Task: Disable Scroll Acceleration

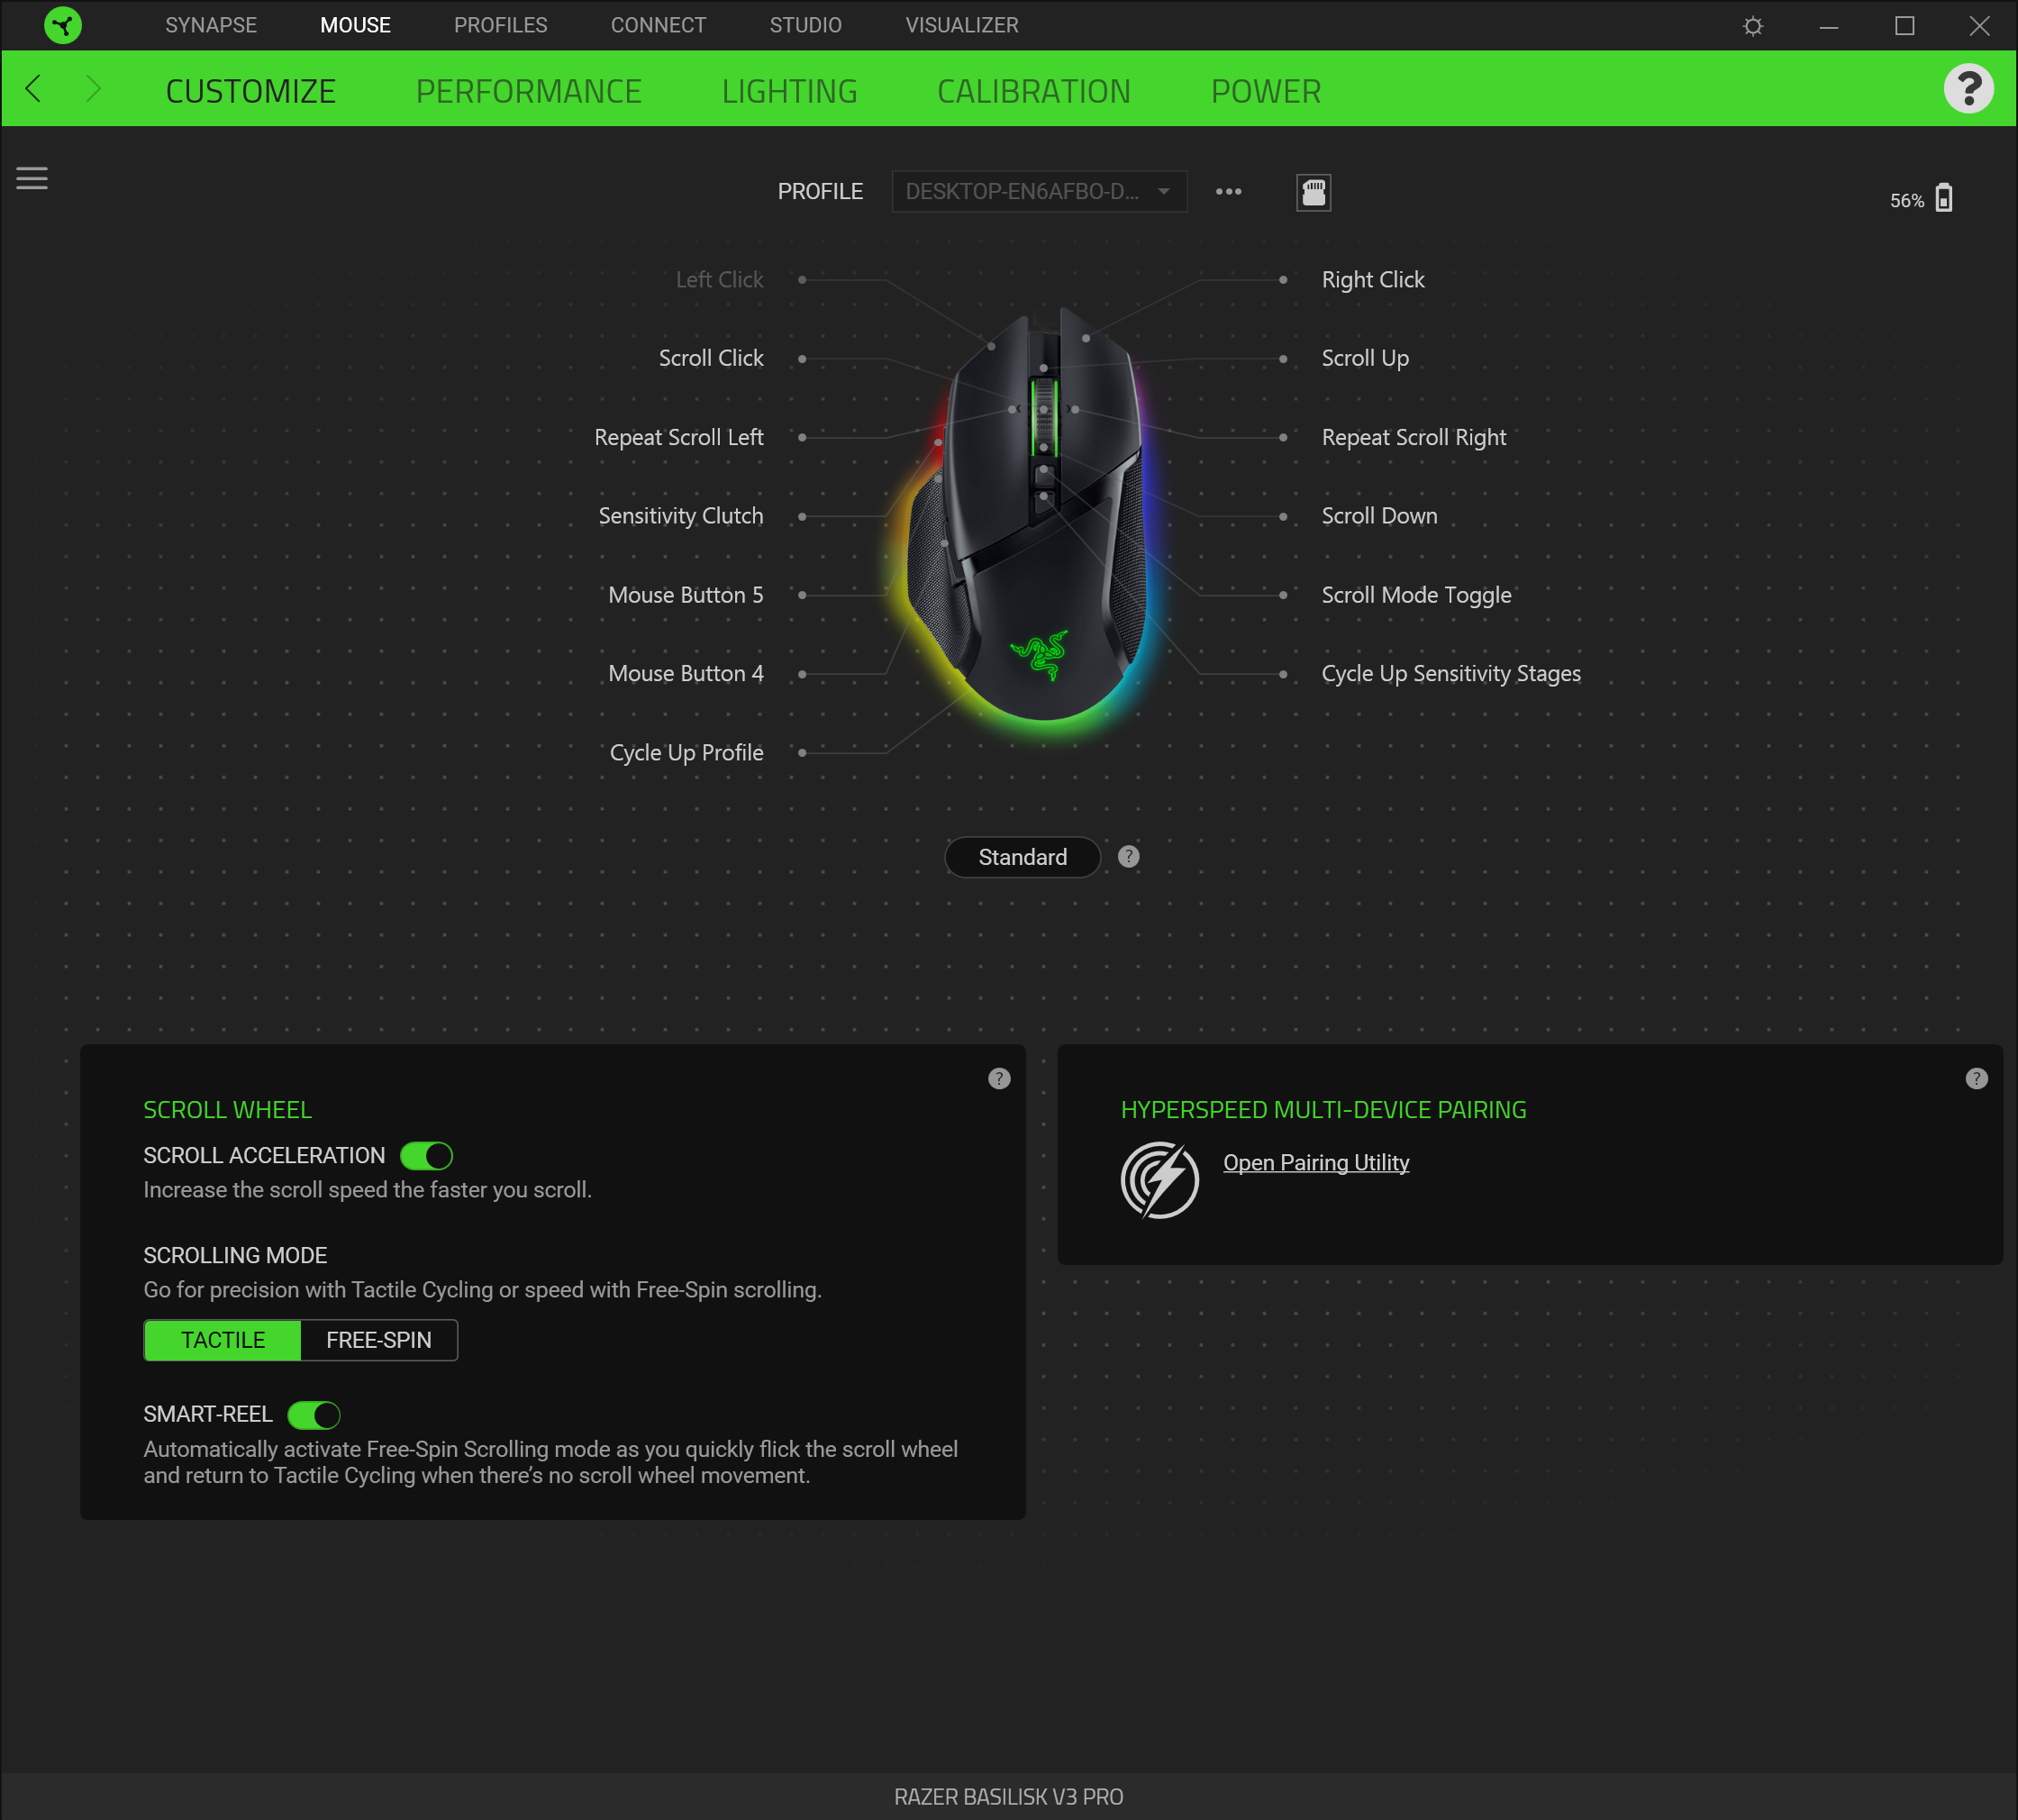Action: [427, 1155]
